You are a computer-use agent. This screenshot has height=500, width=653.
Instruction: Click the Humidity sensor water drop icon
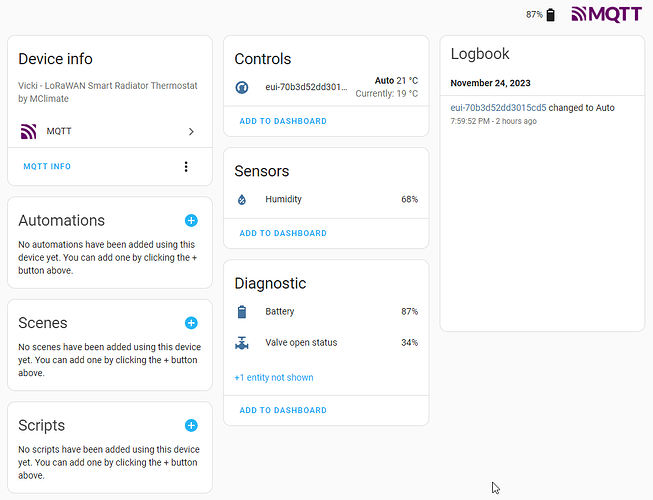click(242, 199)
